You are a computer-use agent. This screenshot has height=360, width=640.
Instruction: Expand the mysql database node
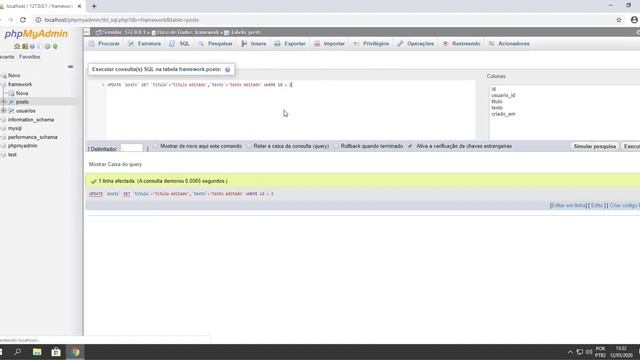tap(3, 129)
